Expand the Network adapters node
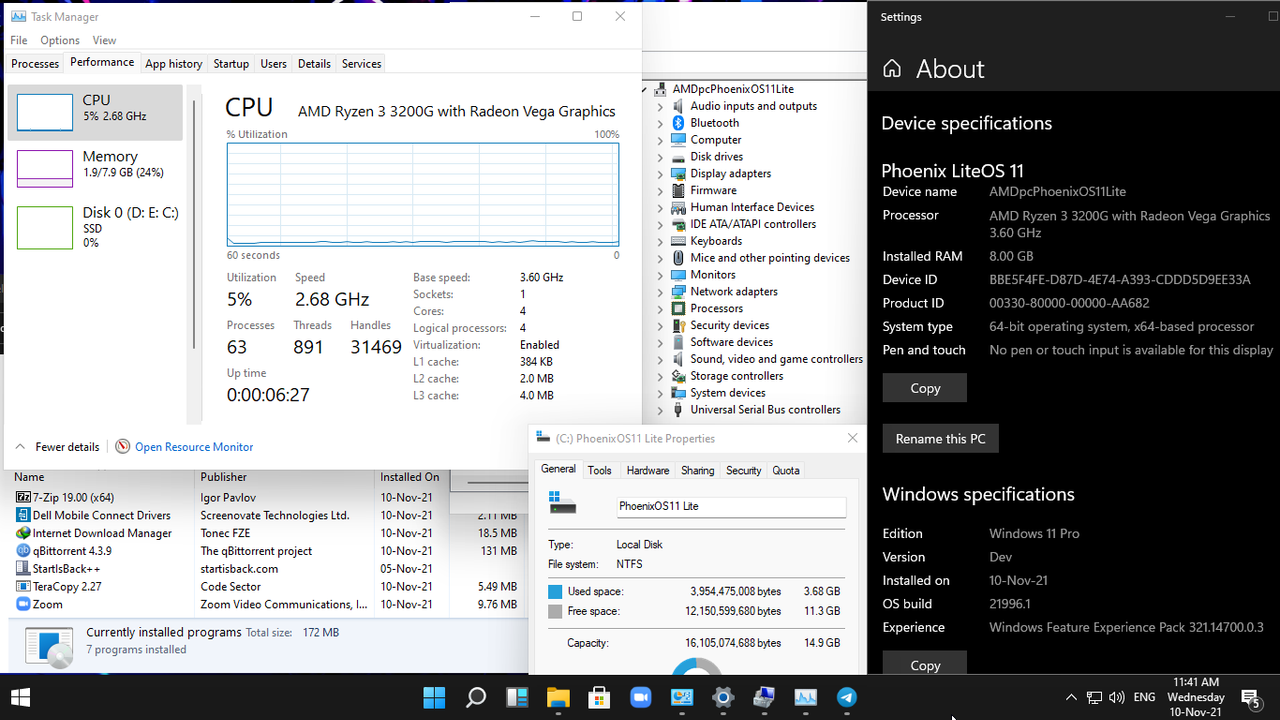The image size is (1280, 720). (x=660, y=292)
